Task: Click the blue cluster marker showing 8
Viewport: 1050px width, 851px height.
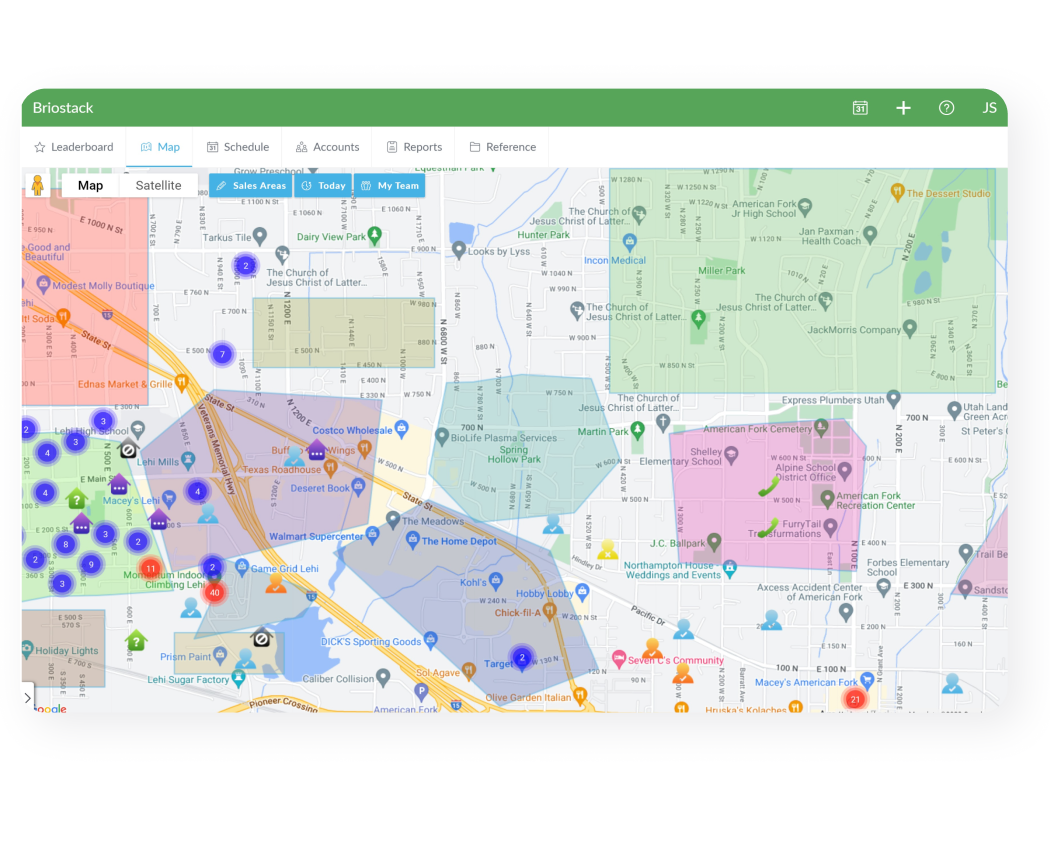Action: coord(66,544)
